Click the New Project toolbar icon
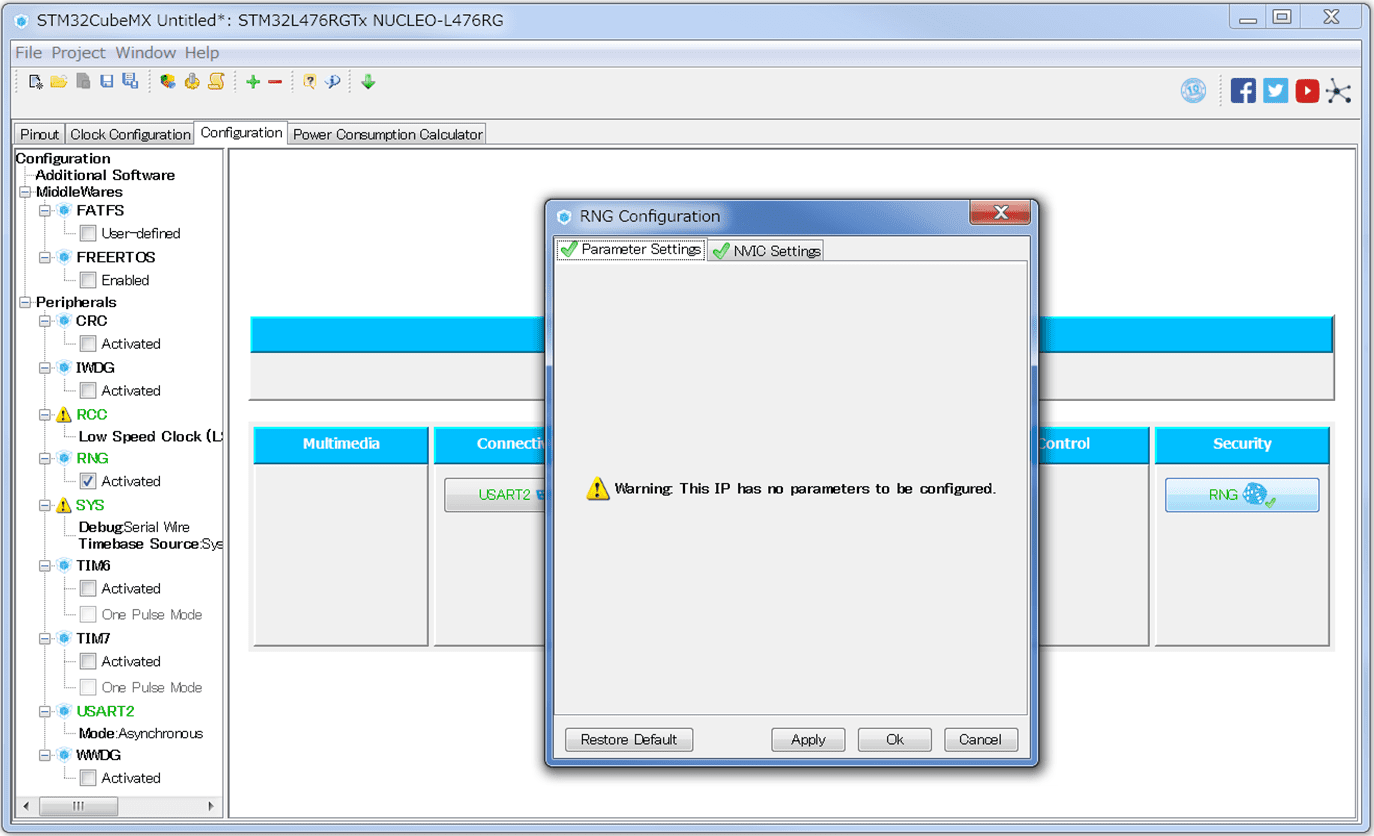Viewport: 1374px width, 836px height. pos(35,82)
